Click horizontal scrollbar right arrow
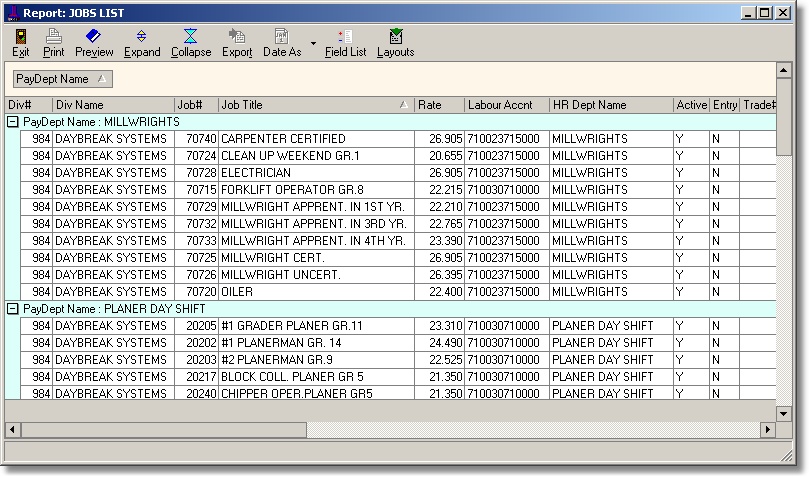 pyautogui.click(x=768, y=429)
